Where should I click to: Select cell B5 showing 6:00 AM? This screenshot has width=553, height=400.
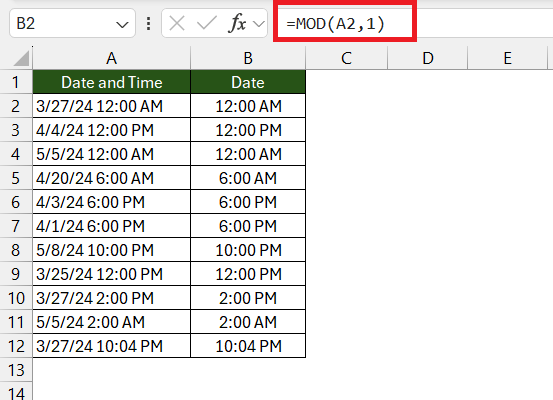click(x=248, y=178)
